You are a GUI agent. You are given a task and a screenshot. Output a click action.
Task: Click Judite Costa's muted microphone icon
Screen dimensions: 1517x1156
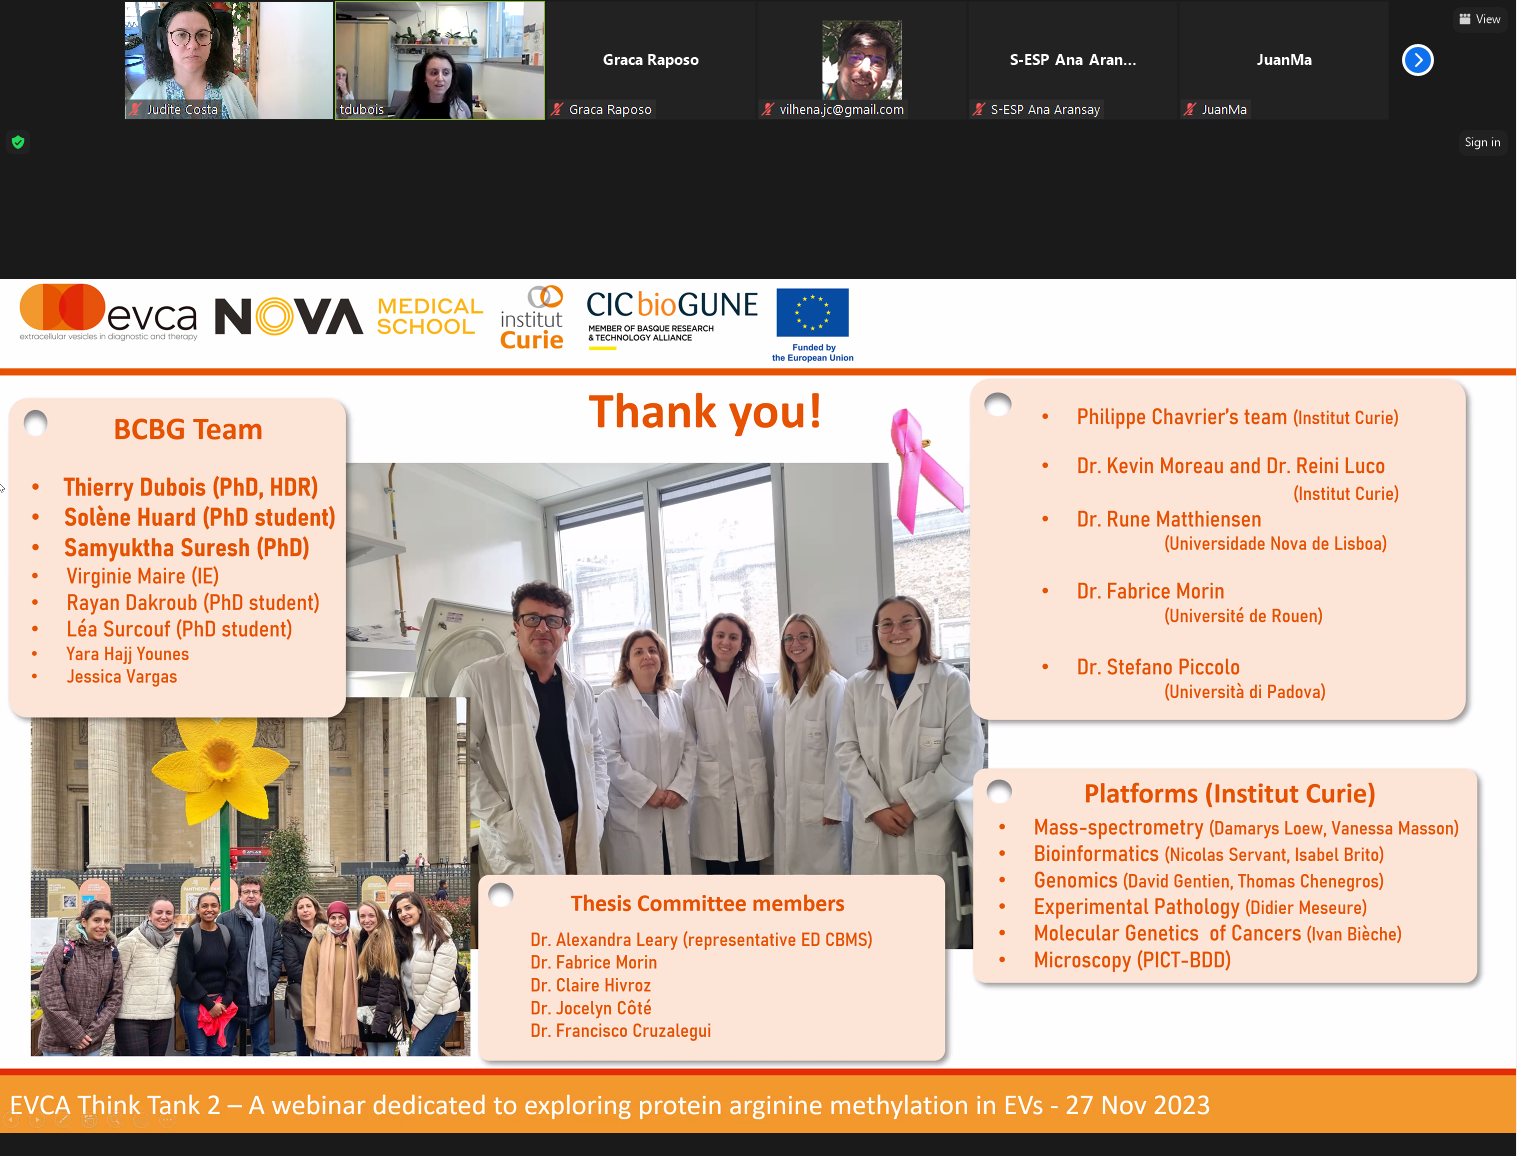tap(135, 110)
